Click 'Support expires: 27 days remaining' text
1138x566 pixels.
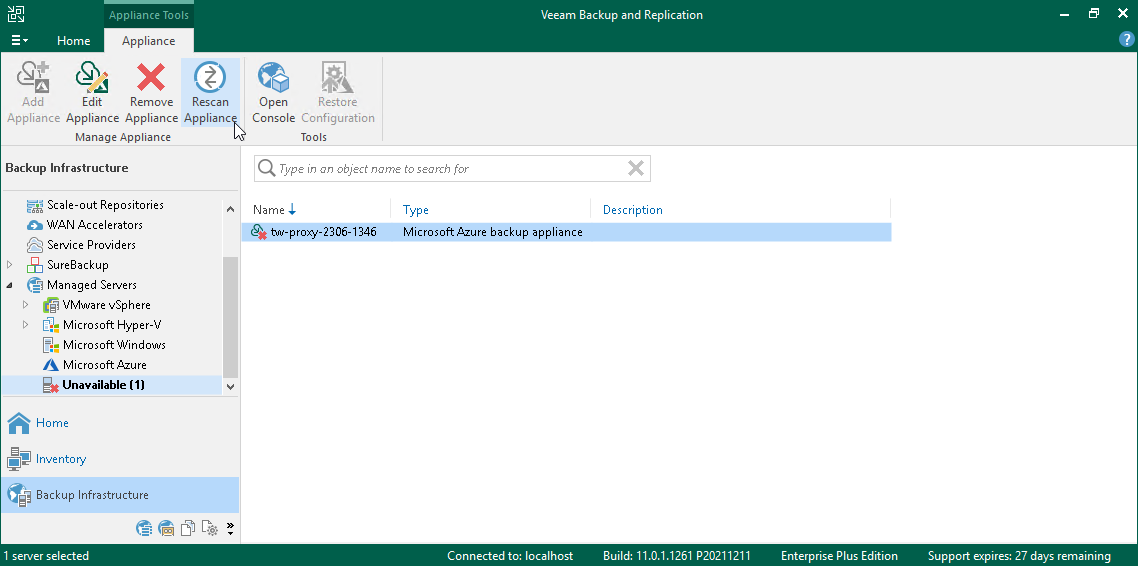1019,556
